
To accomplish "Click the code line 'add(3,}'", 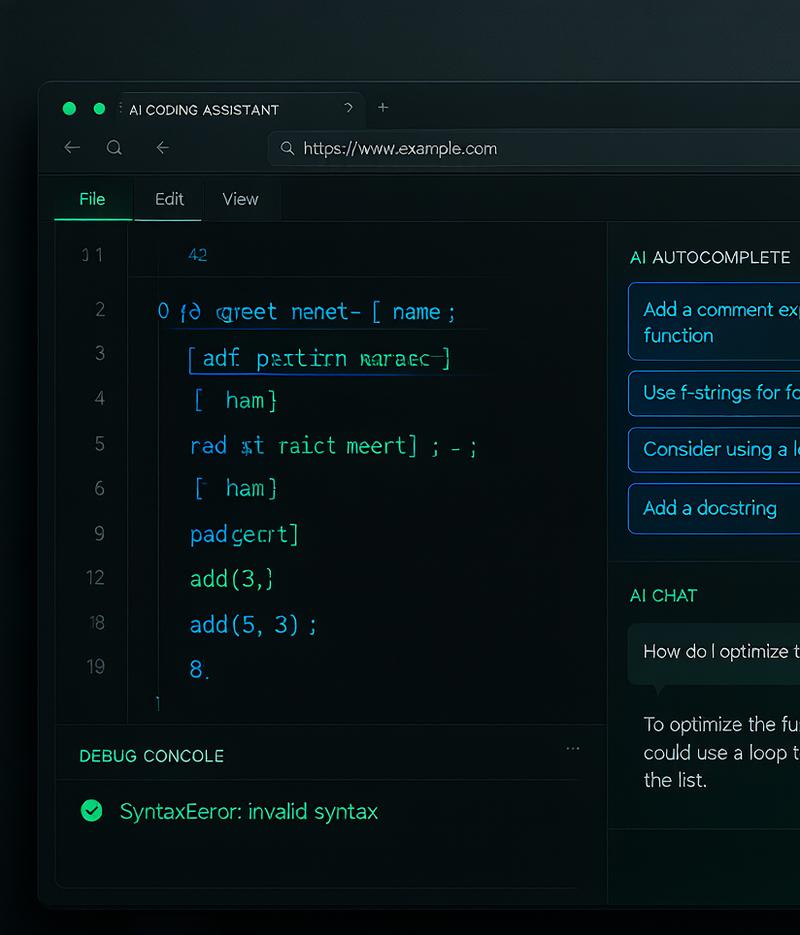I will point(231,579).
